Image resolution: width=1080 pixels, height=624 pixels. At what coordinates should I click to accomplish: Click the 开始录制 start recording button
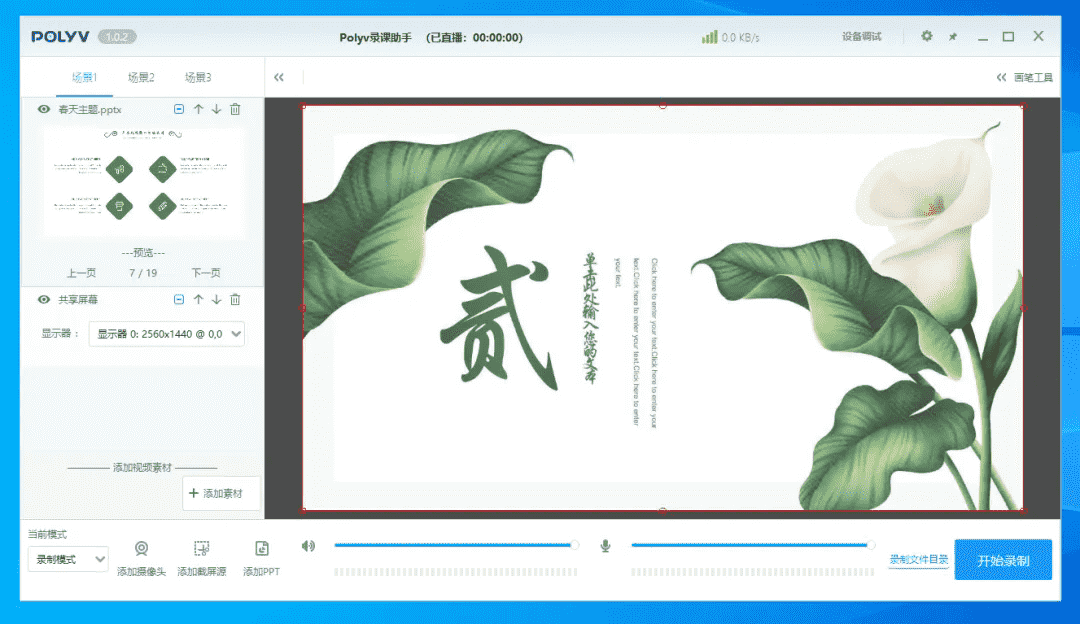(x=1003, y=560)
